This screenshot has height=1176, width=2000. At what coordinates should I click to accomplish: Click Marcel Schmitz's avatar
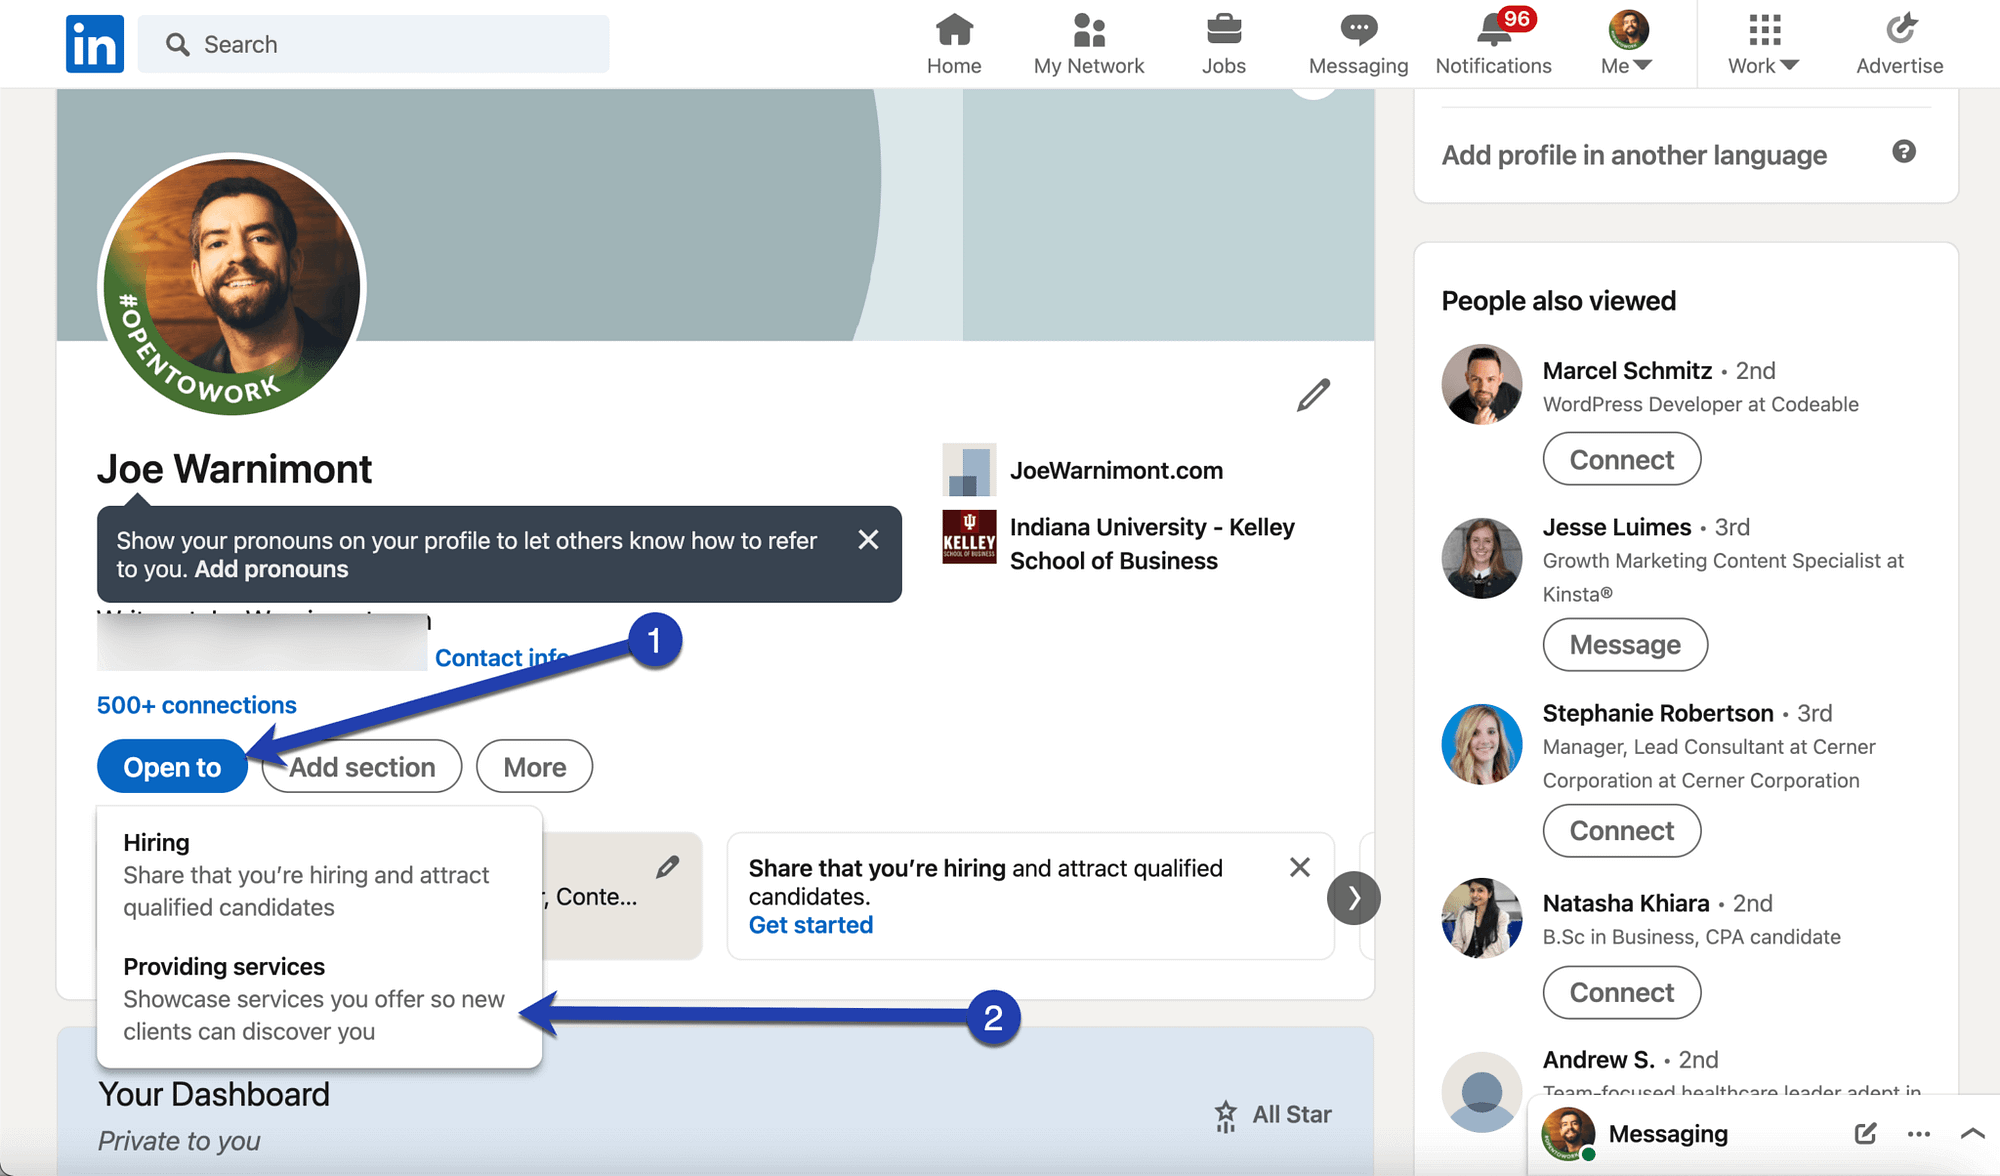pos(1481,385)
